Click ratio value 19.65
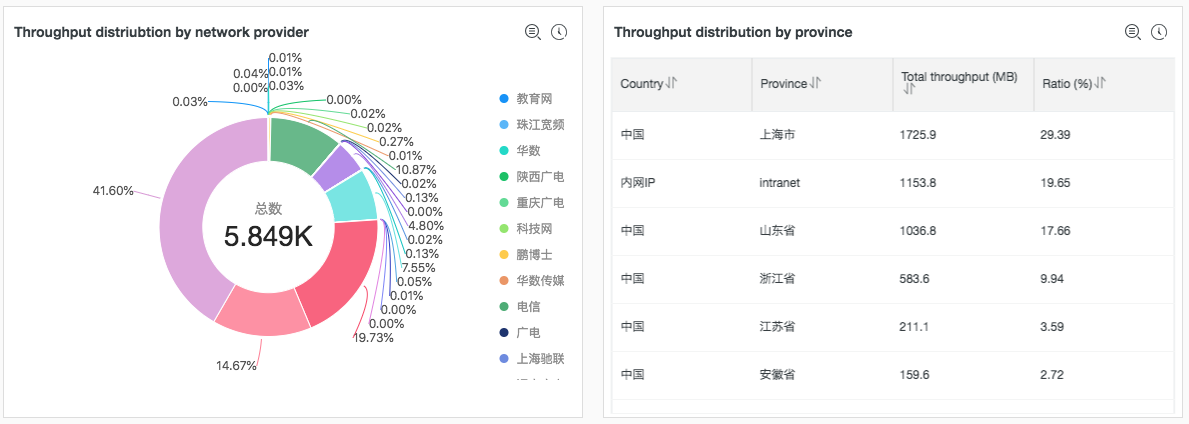The height and width of the screenshot is (424, 1189). [x=1056, y=183]
